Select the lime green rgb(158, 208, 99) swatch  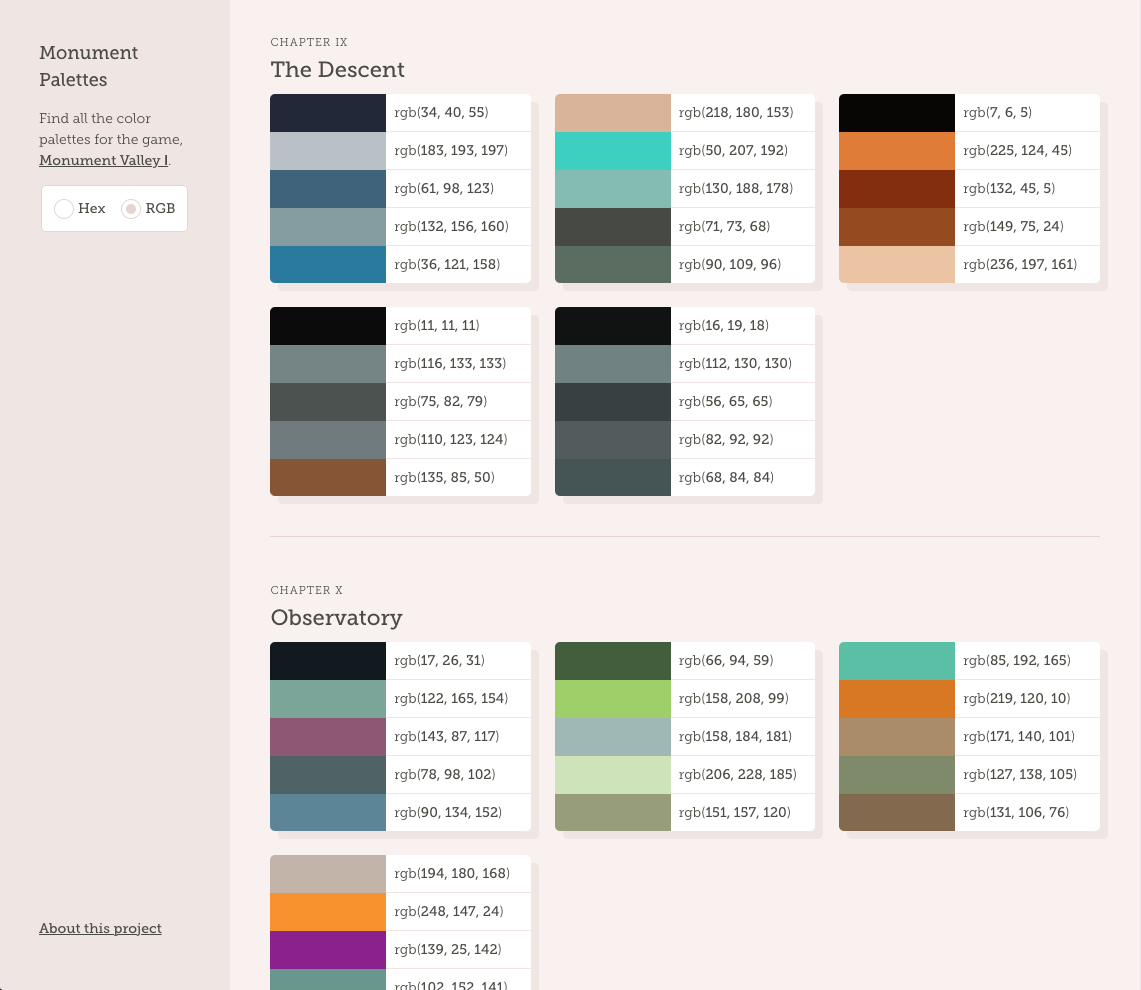(x=612, y=698)
